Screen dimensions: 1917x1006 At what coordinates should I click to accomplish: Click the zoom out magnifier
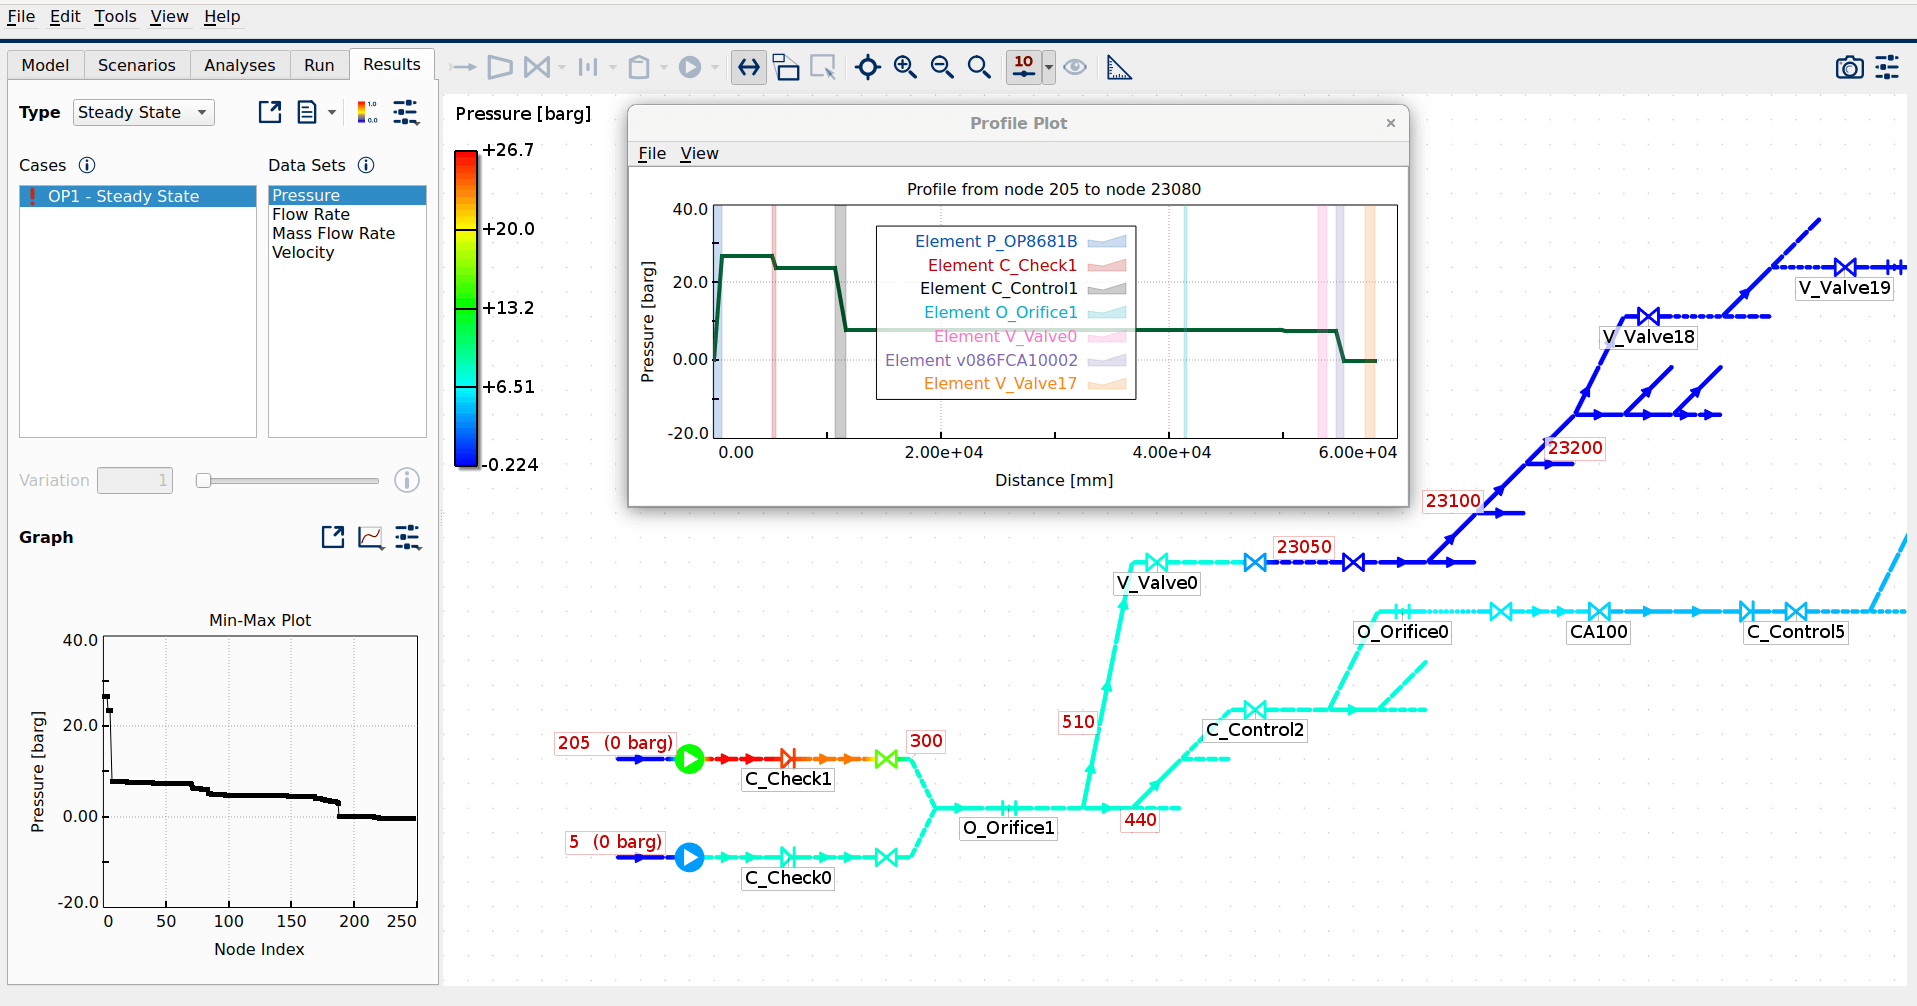942,67
